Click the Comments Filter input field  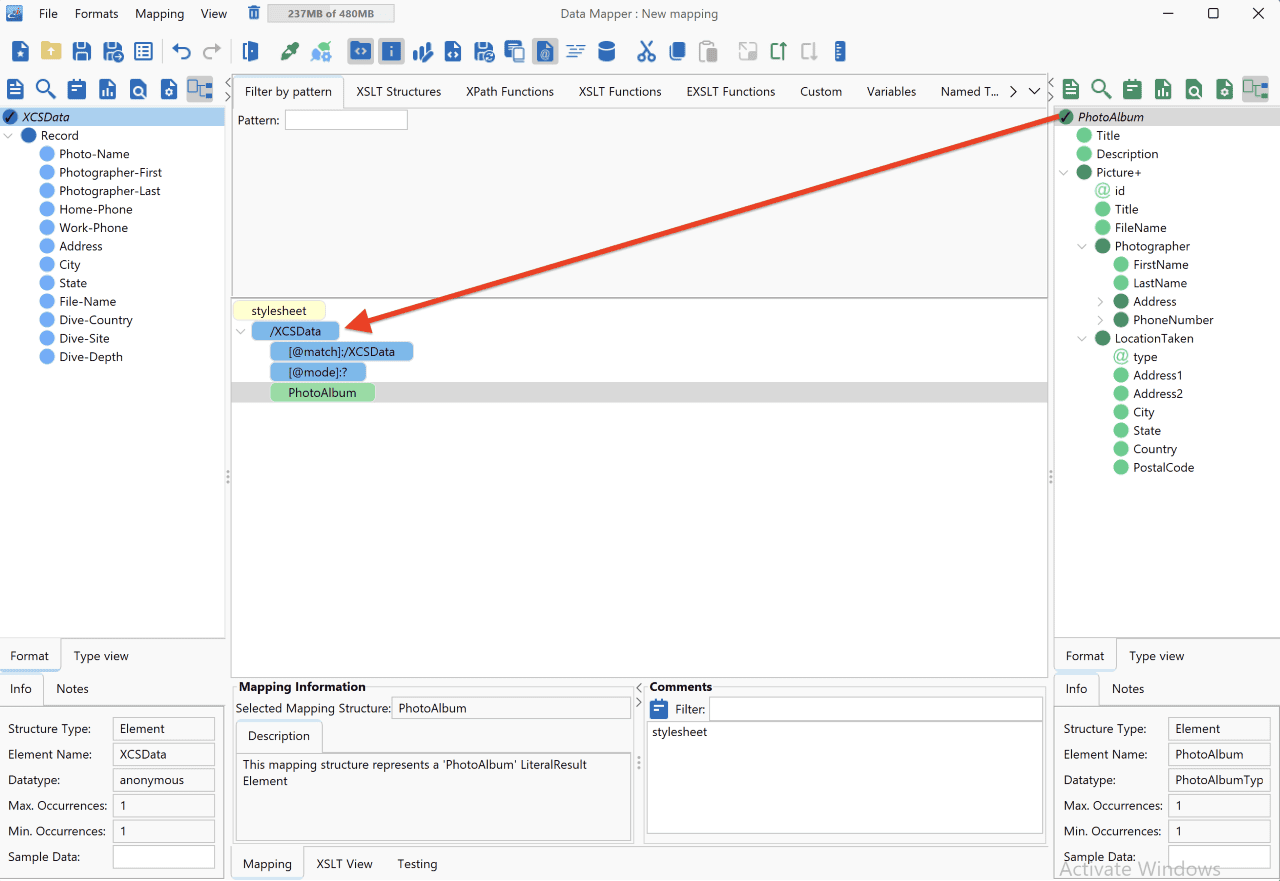(x=876, y=709)
